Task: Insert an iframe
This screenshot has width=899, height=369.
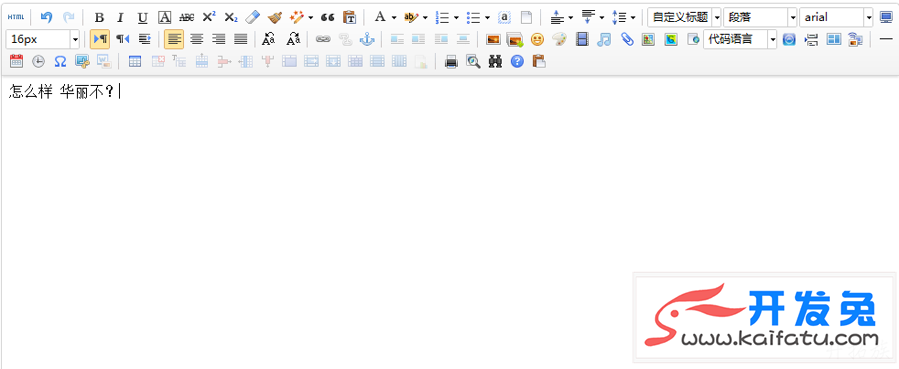Action: pyautogui.click(x=693, y=39)
